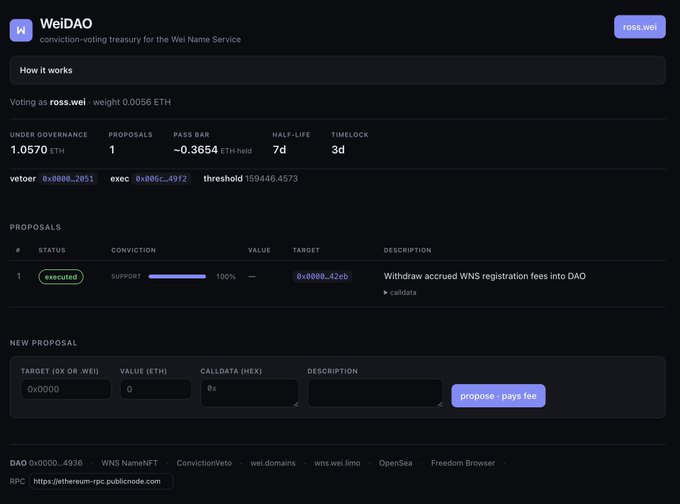Focus the Calldata (hex) text area
The image size is (680, 504).
pos(249,393)
